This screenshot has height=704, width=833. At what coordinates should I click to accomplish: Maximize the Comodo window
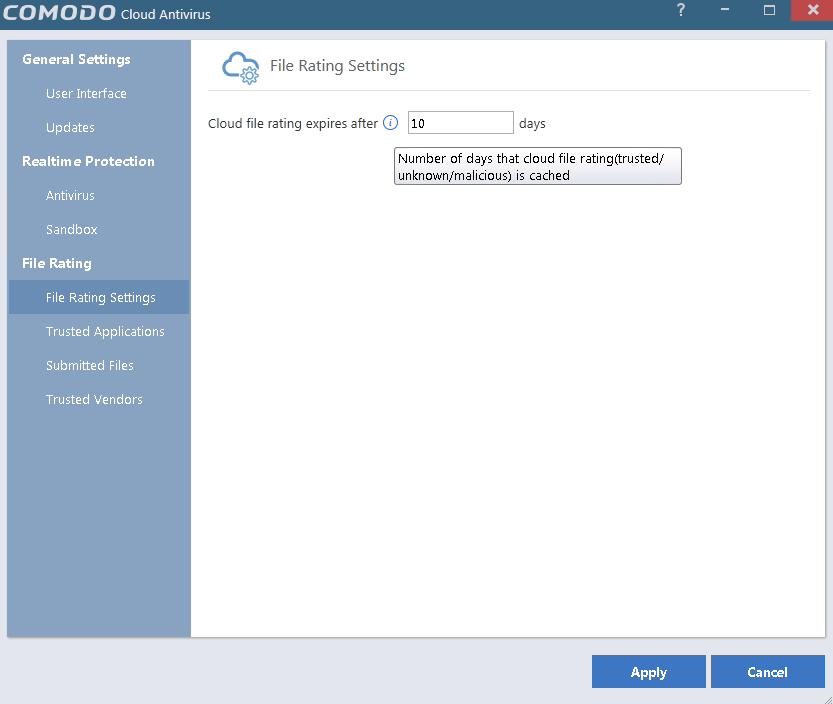(x=769, y=10)
